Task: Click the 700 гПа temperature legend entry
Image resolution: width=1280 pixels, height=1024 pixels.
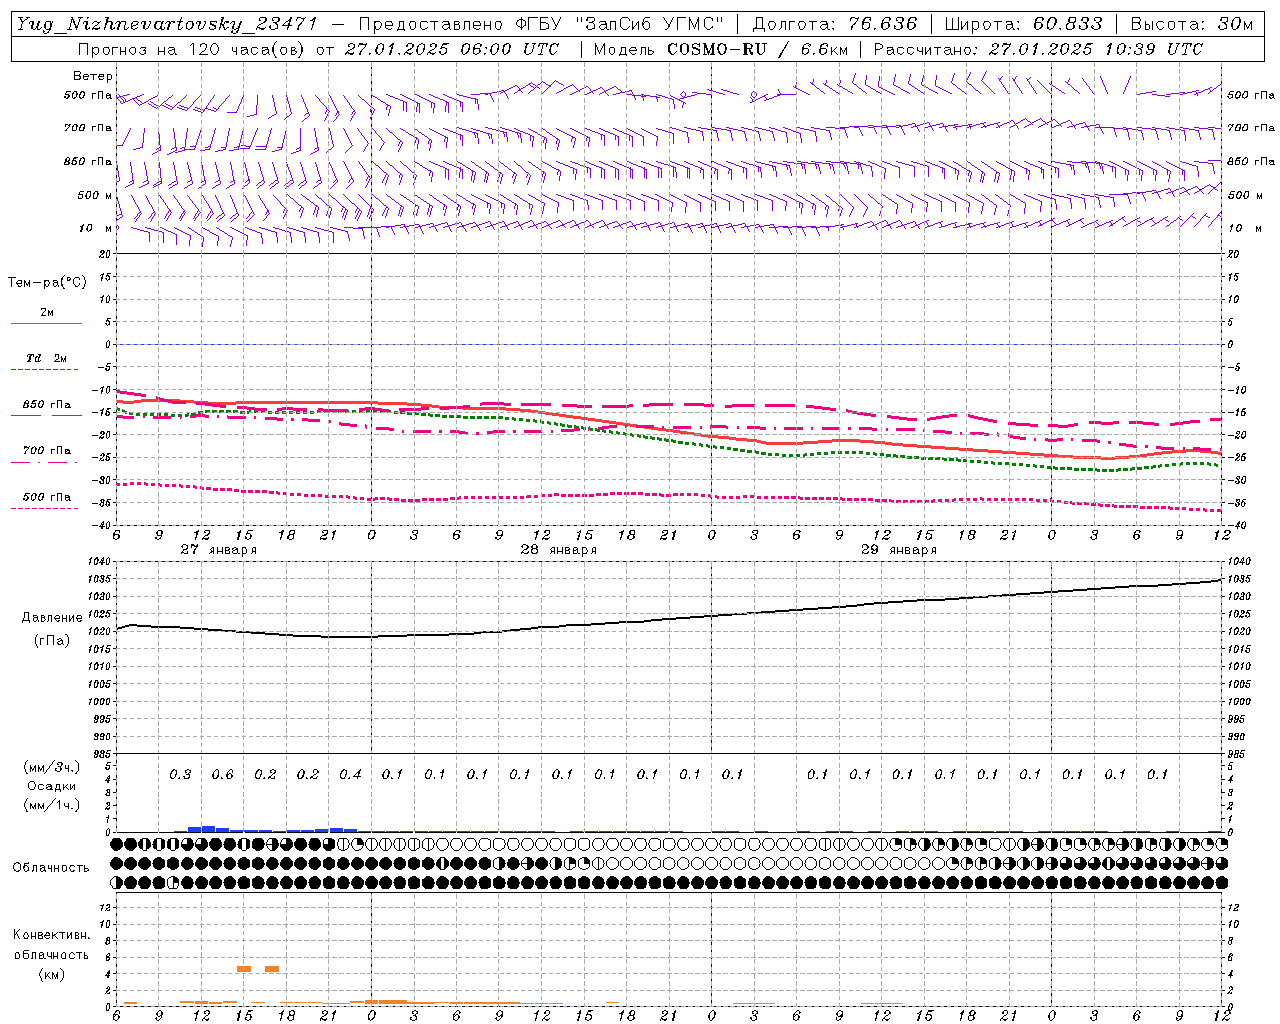Action: pyautogui.click(x=47, y=451)
